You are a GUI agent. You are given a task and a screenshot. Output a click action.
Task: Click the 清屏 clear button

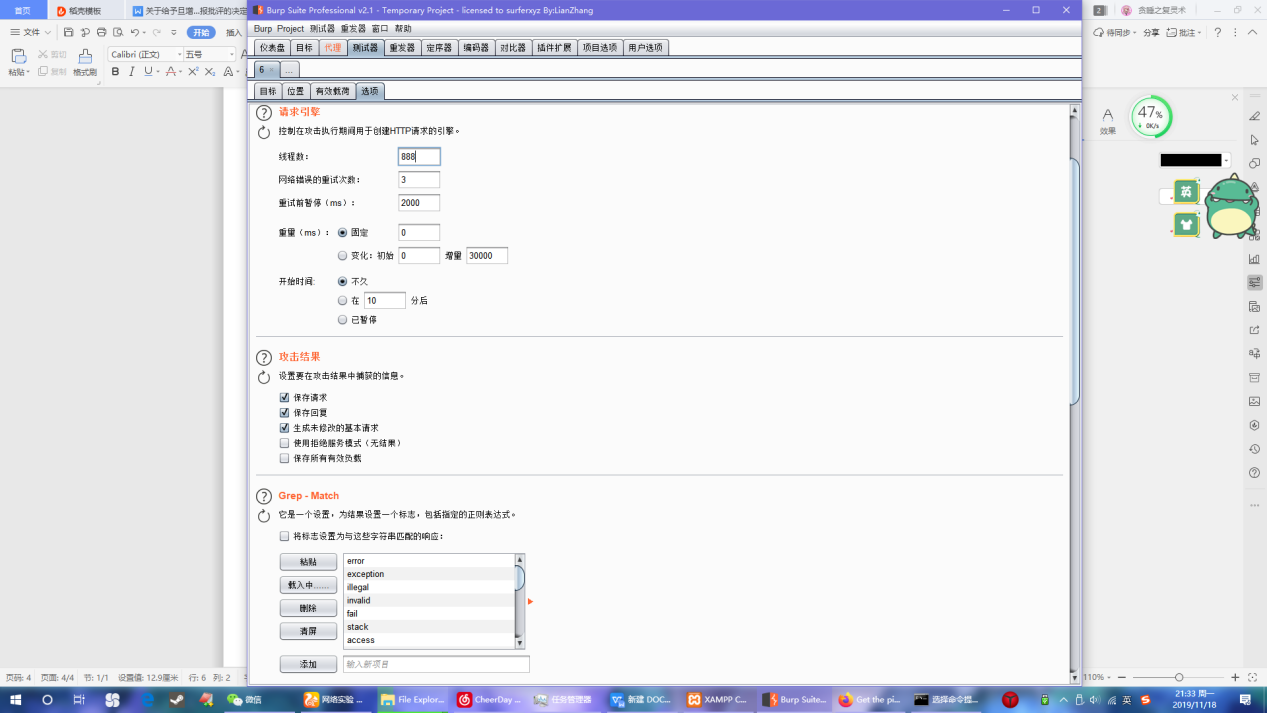308,631
